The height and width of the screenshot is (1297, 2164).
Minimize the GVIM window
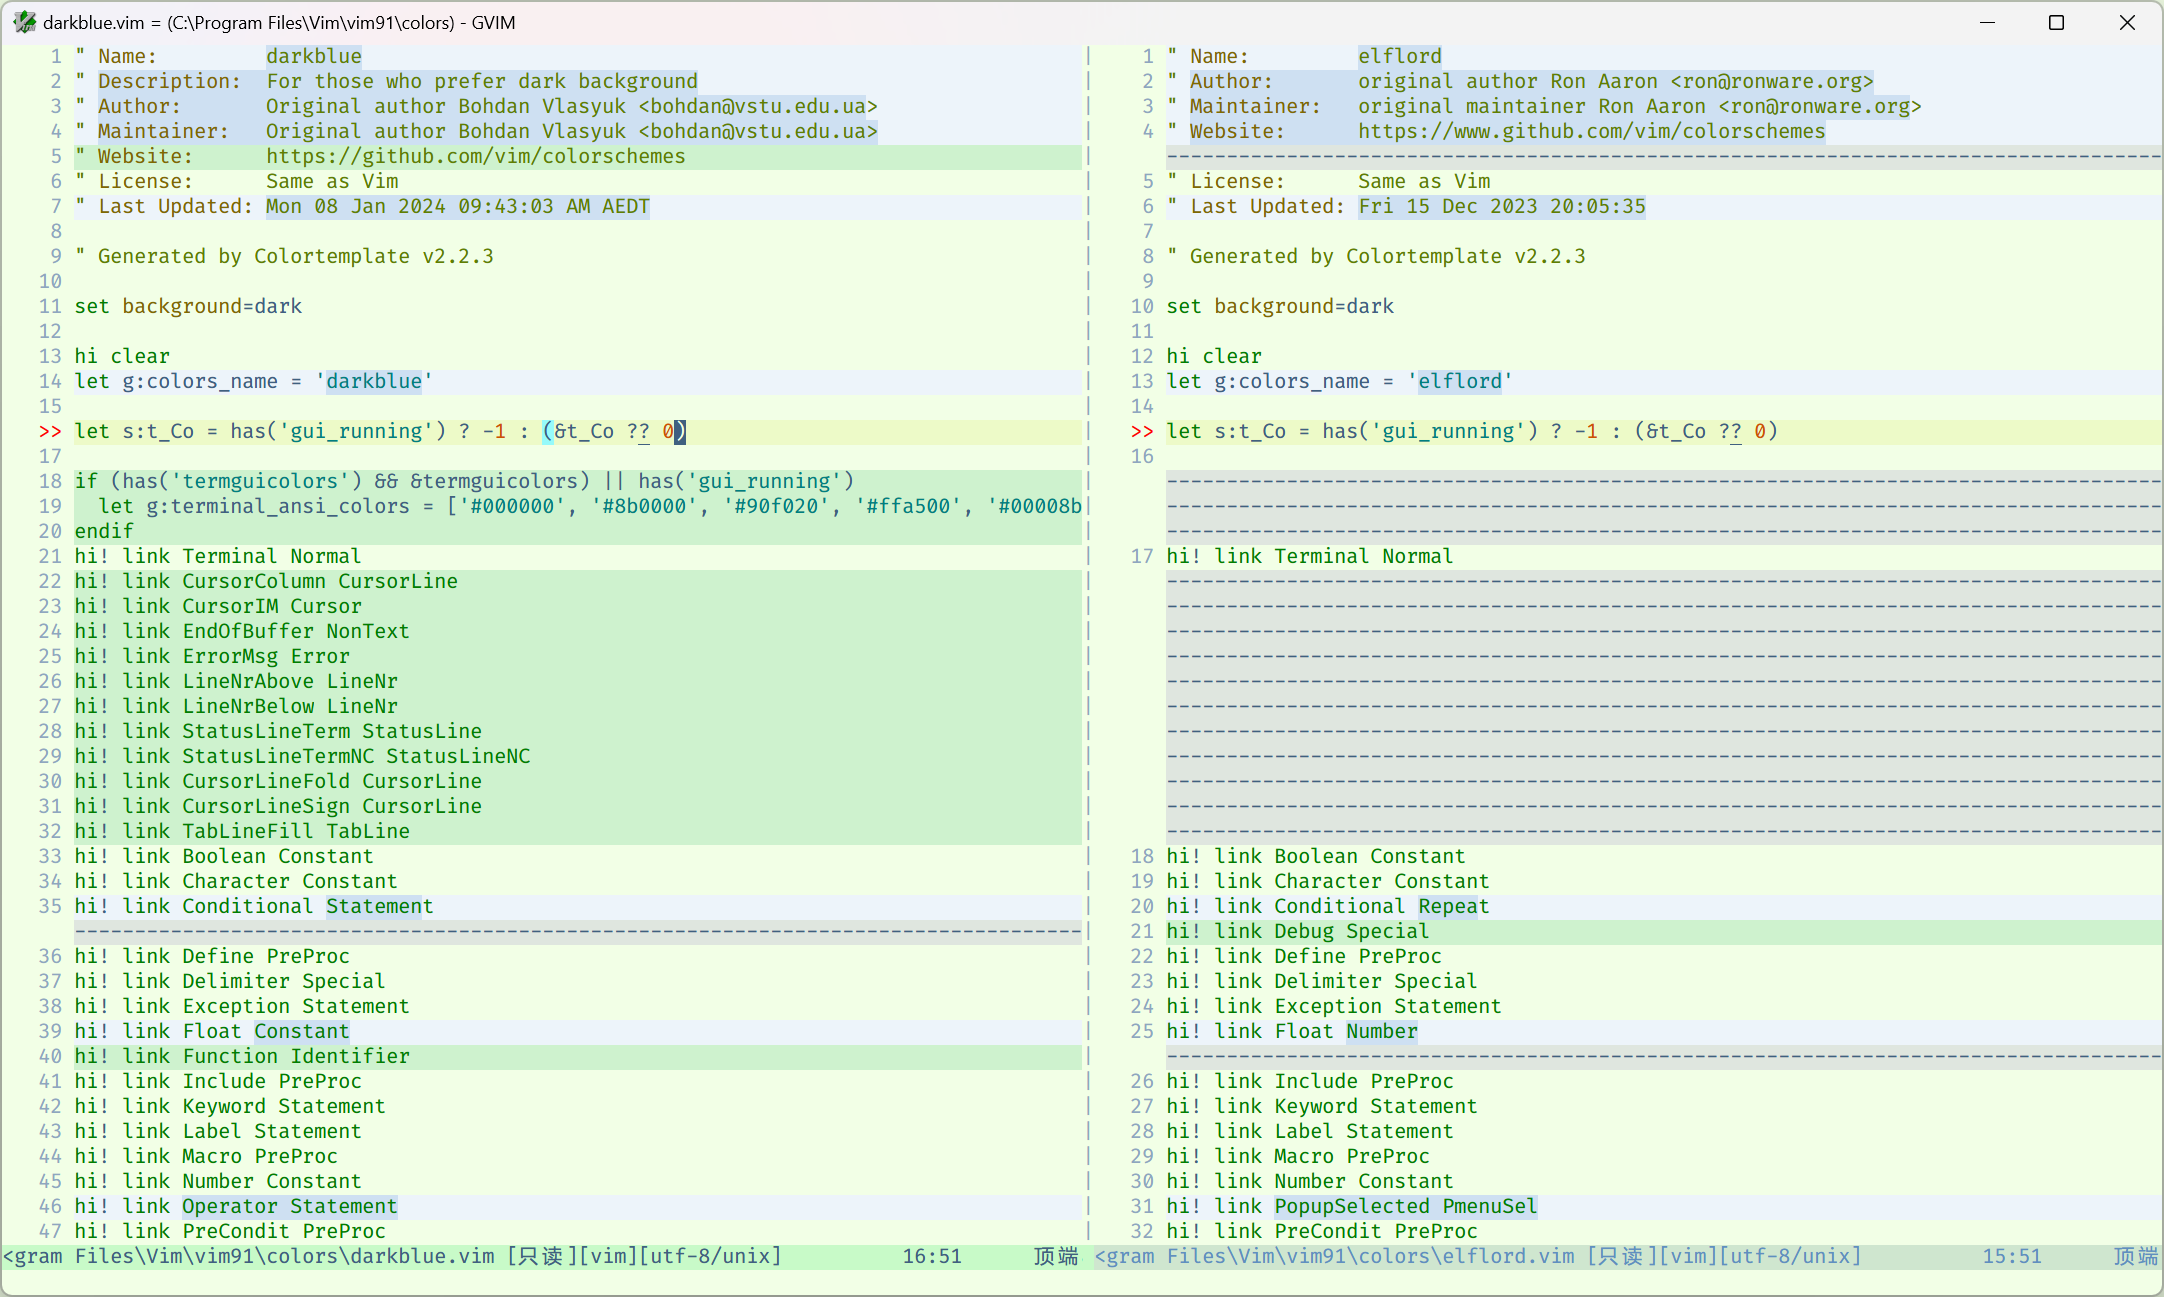pos(1987,22)
